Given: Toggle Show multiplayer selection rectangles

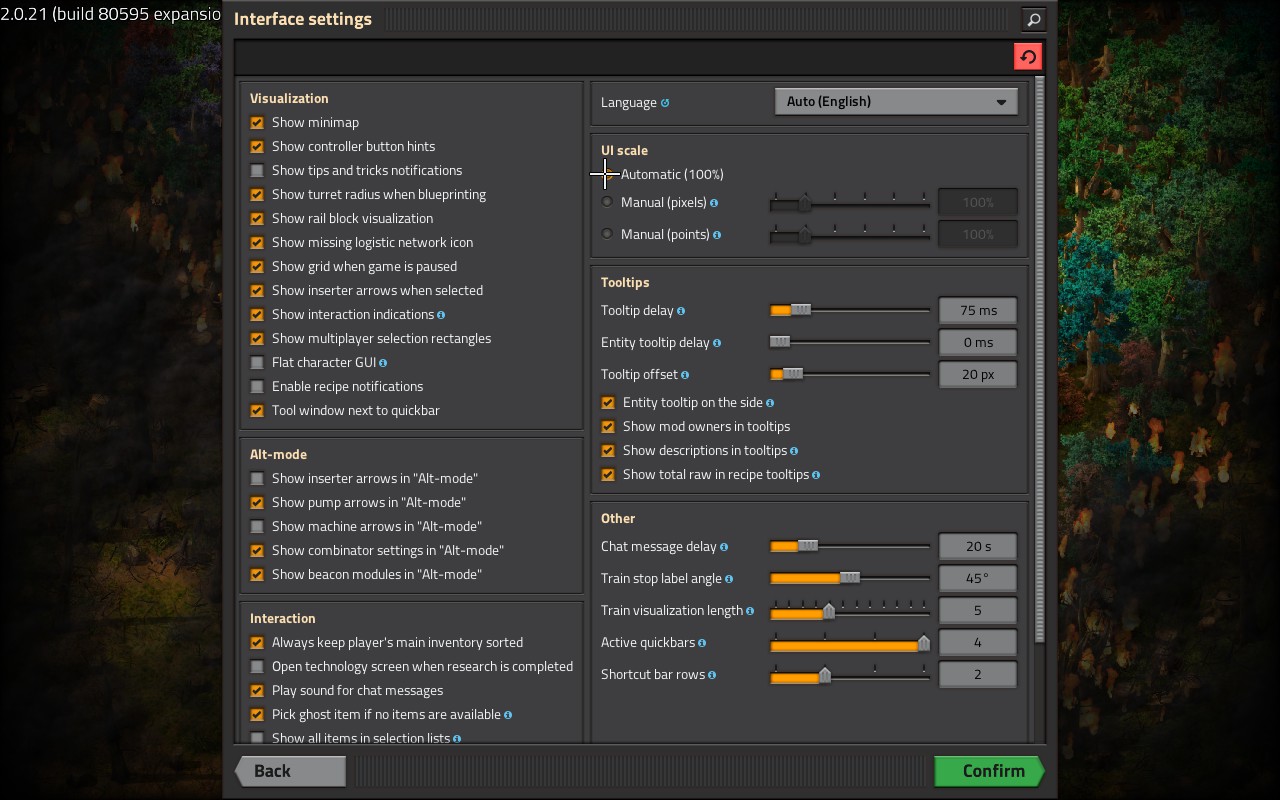Looking at the screenshot, I should click(257, 339).
